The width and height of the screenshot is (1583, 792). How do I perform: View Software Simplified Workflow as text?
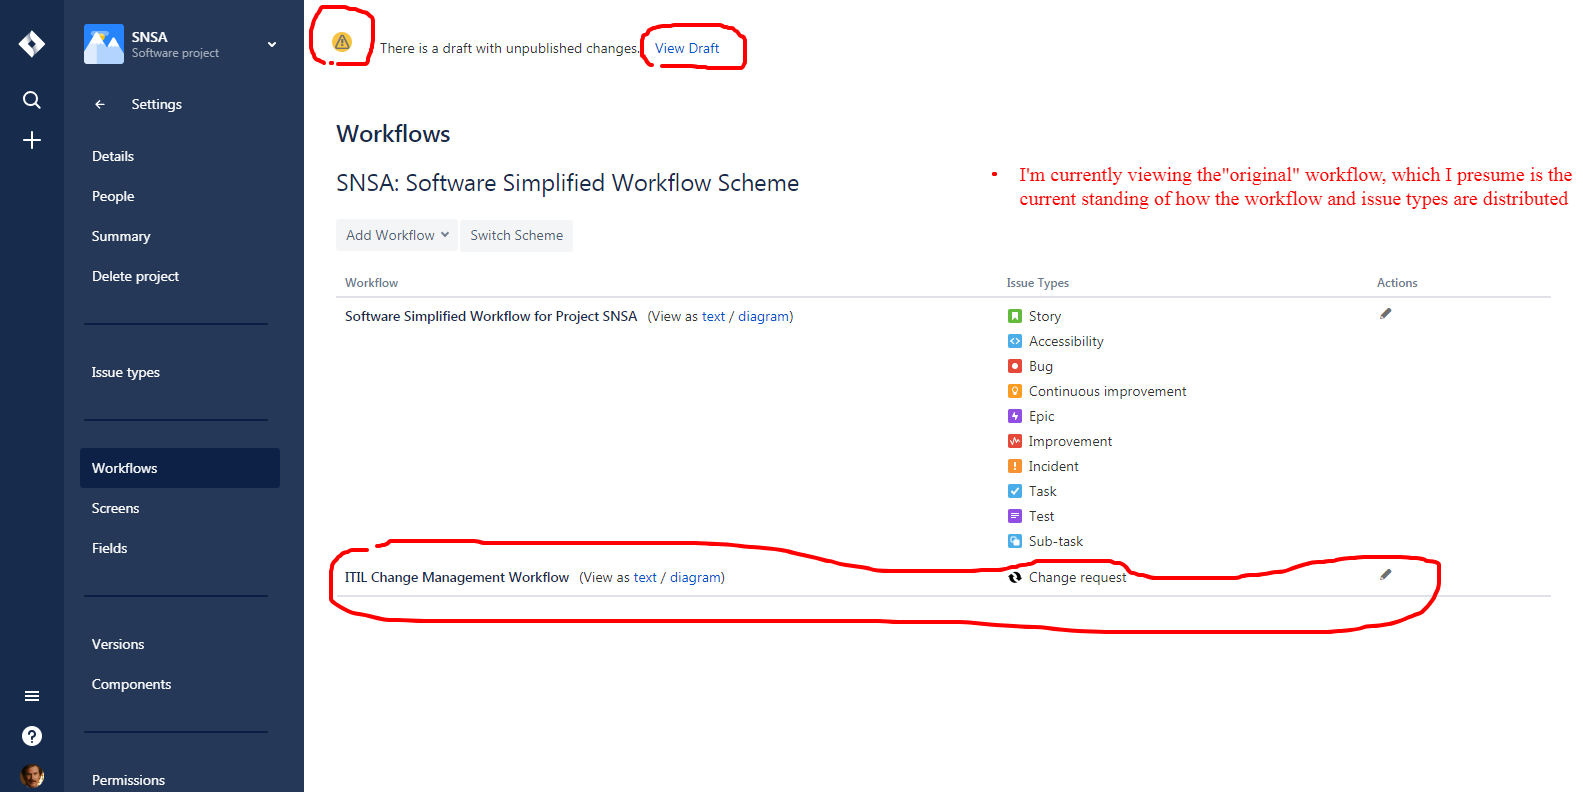(x=713, y=316)
